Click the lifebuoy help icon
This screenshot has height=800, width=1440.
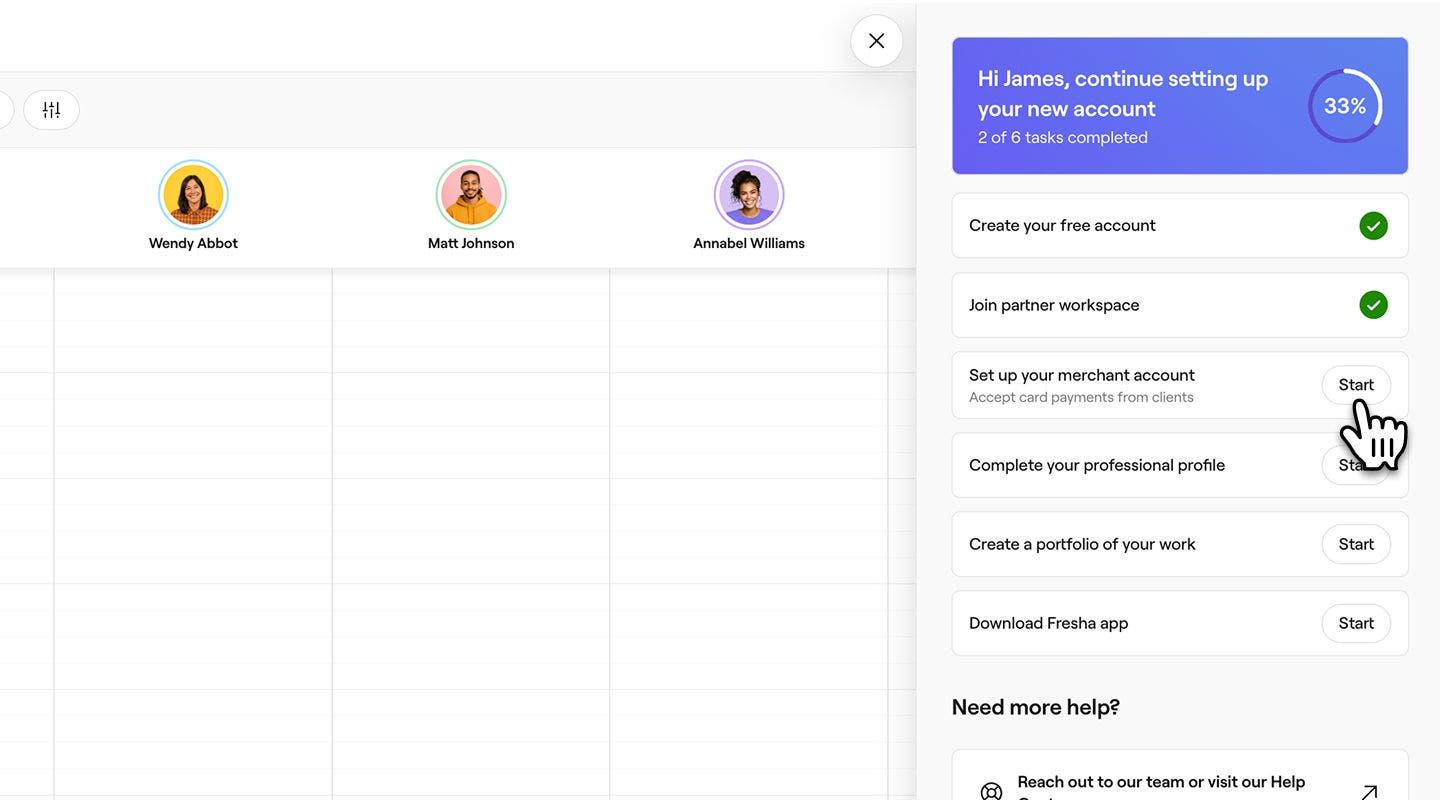click(991, 791)
